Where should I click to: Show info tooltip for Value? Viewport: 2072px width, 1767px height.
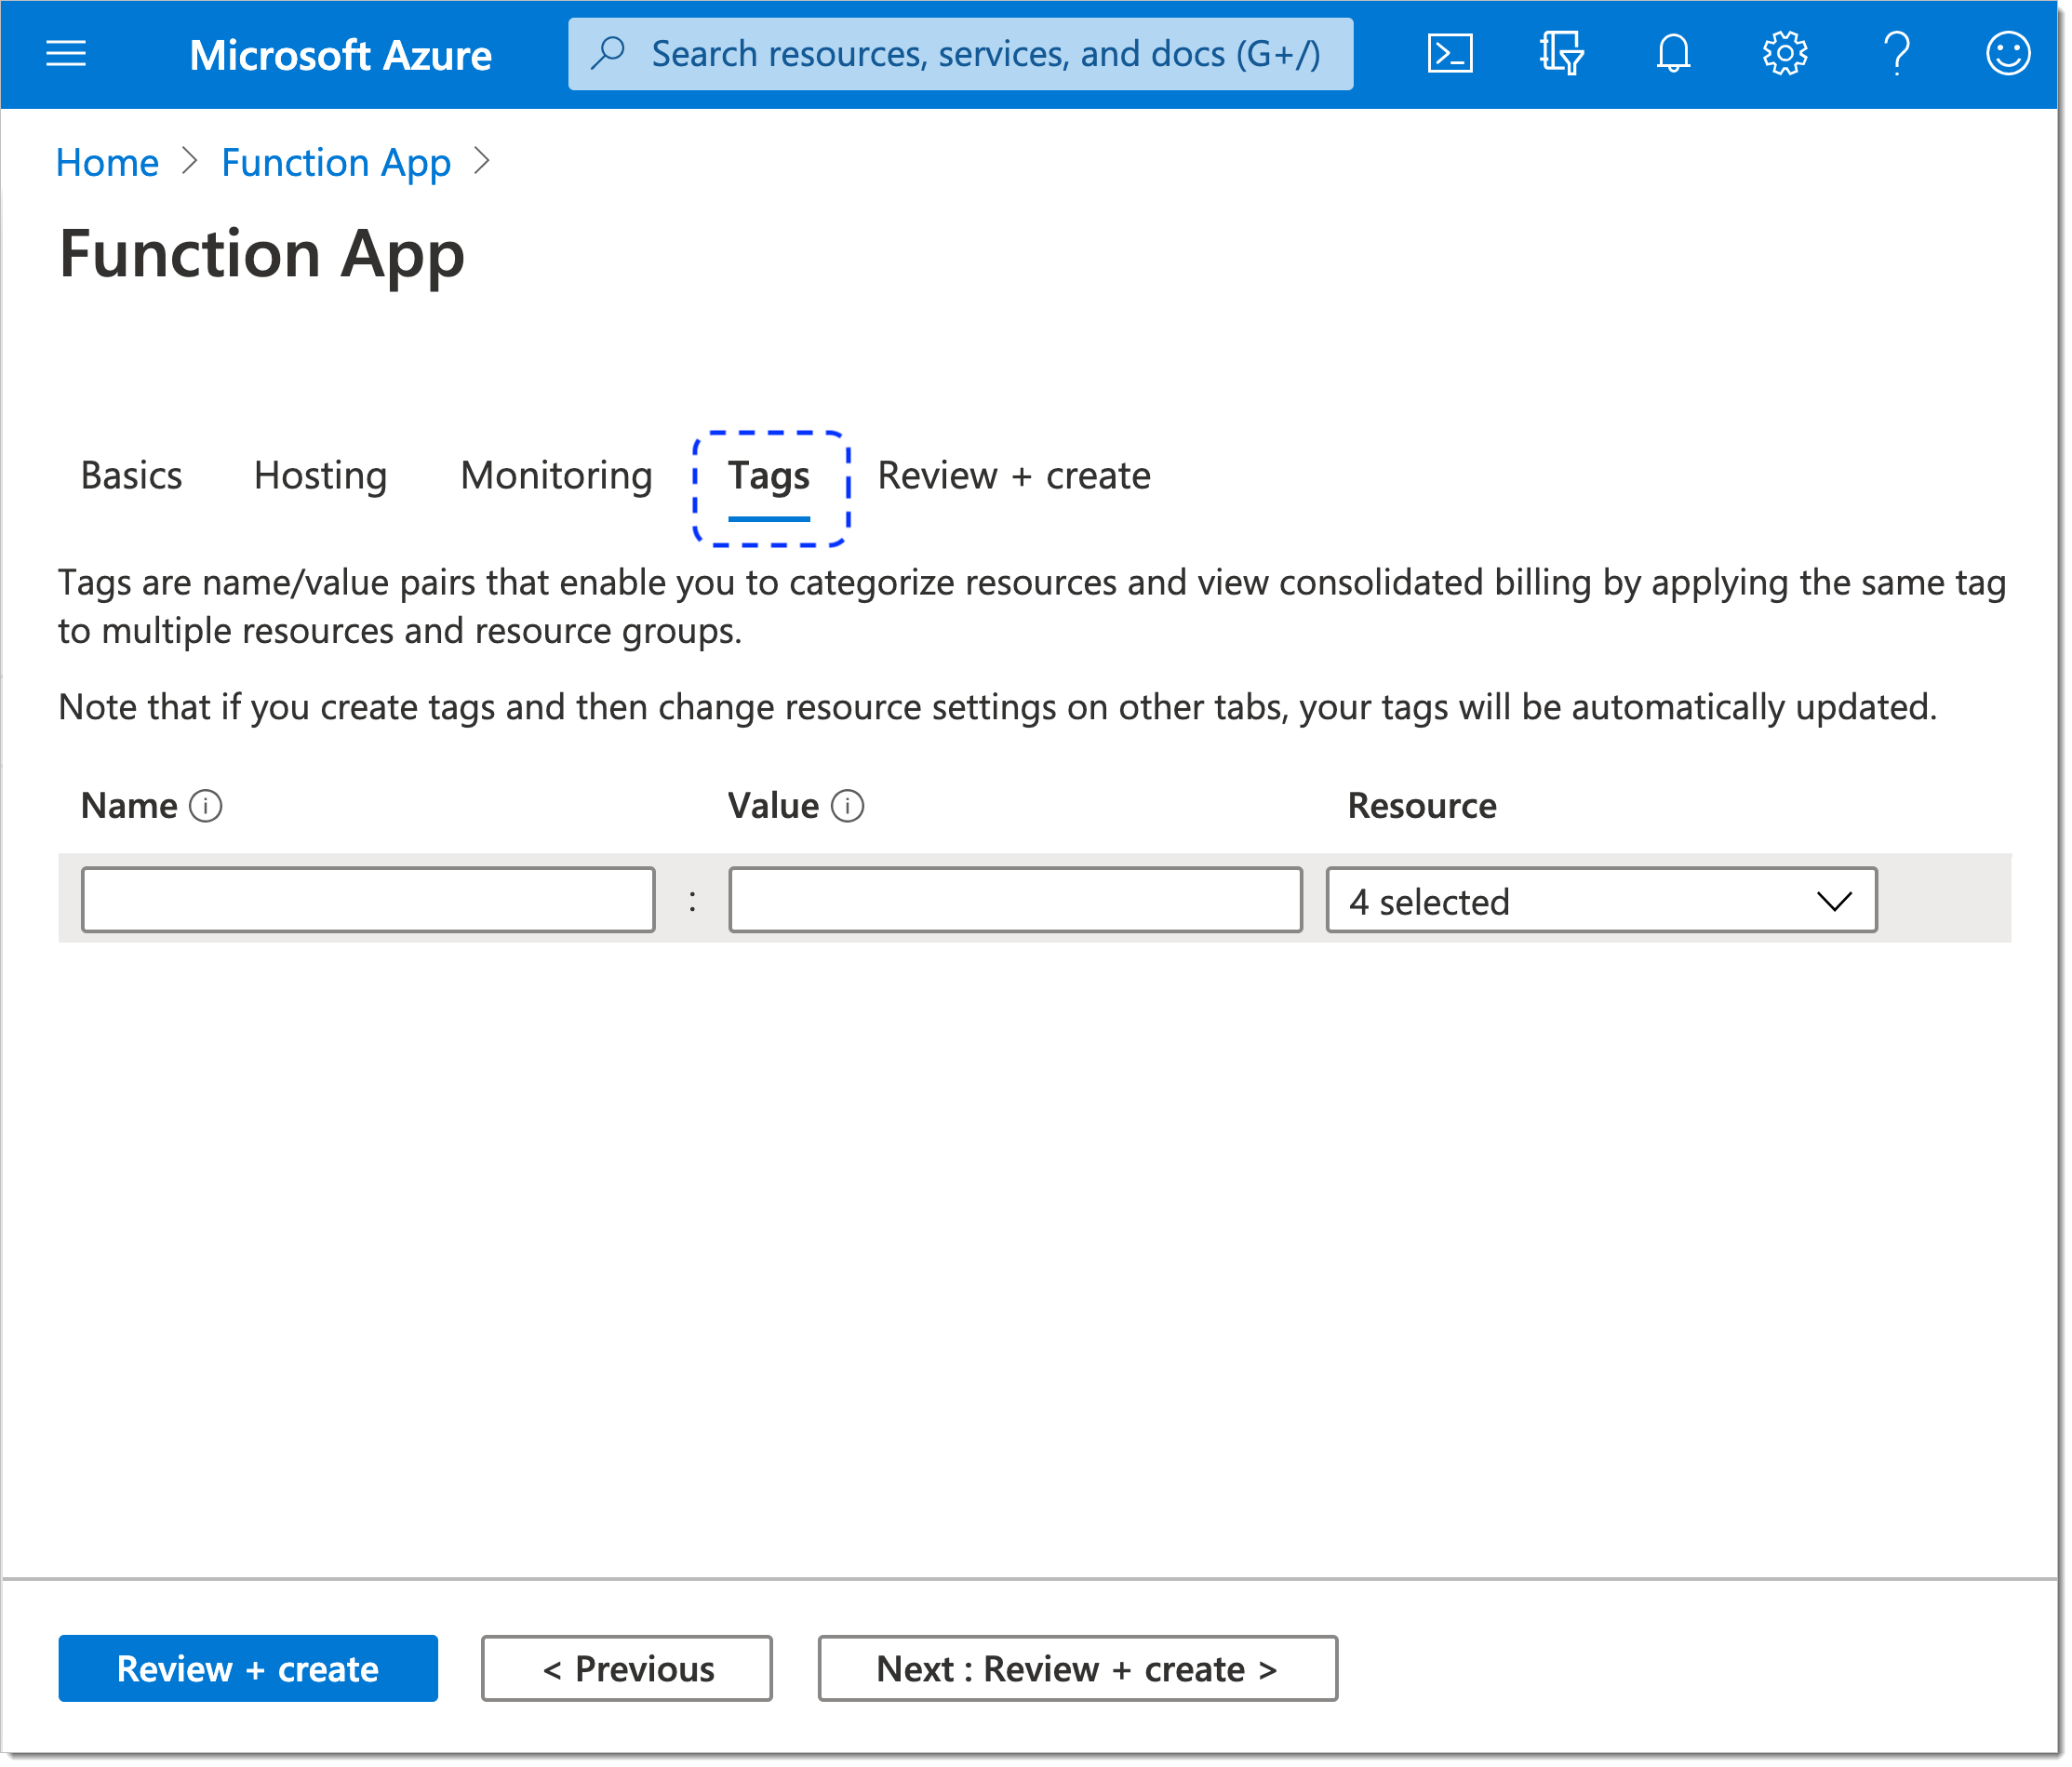[848, 806]
